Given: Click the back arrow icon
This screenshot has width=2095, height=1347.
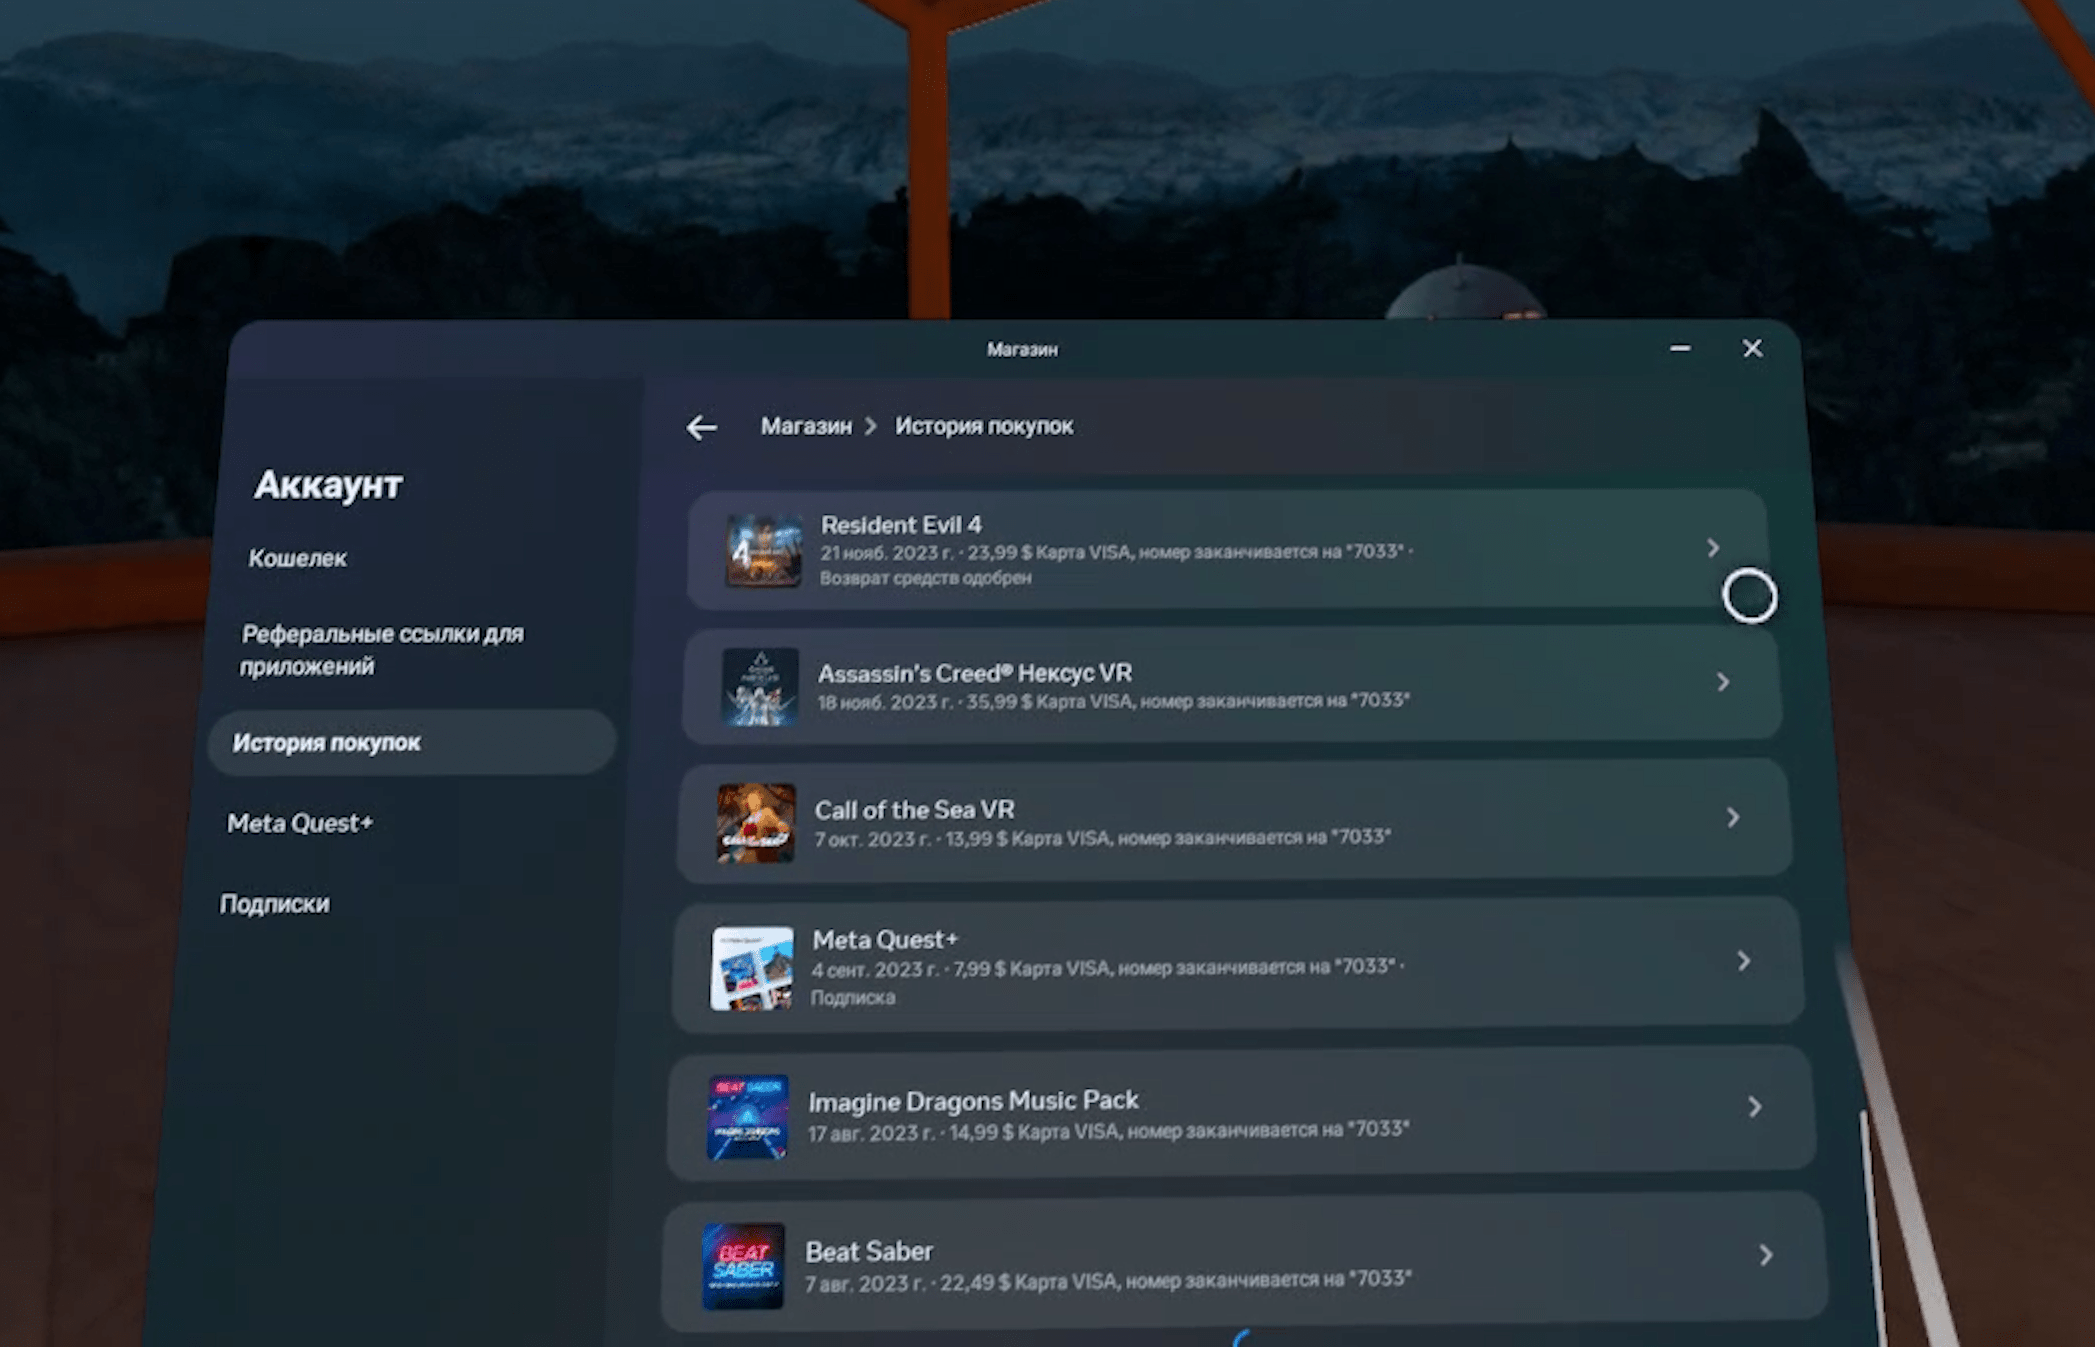Looking at the screenshot, I should (x=702, y=428).
